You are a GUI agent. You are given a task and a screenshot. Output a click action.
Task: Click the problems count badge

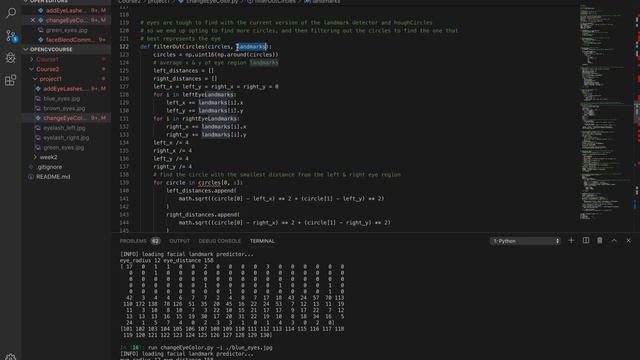coord(156,241)
